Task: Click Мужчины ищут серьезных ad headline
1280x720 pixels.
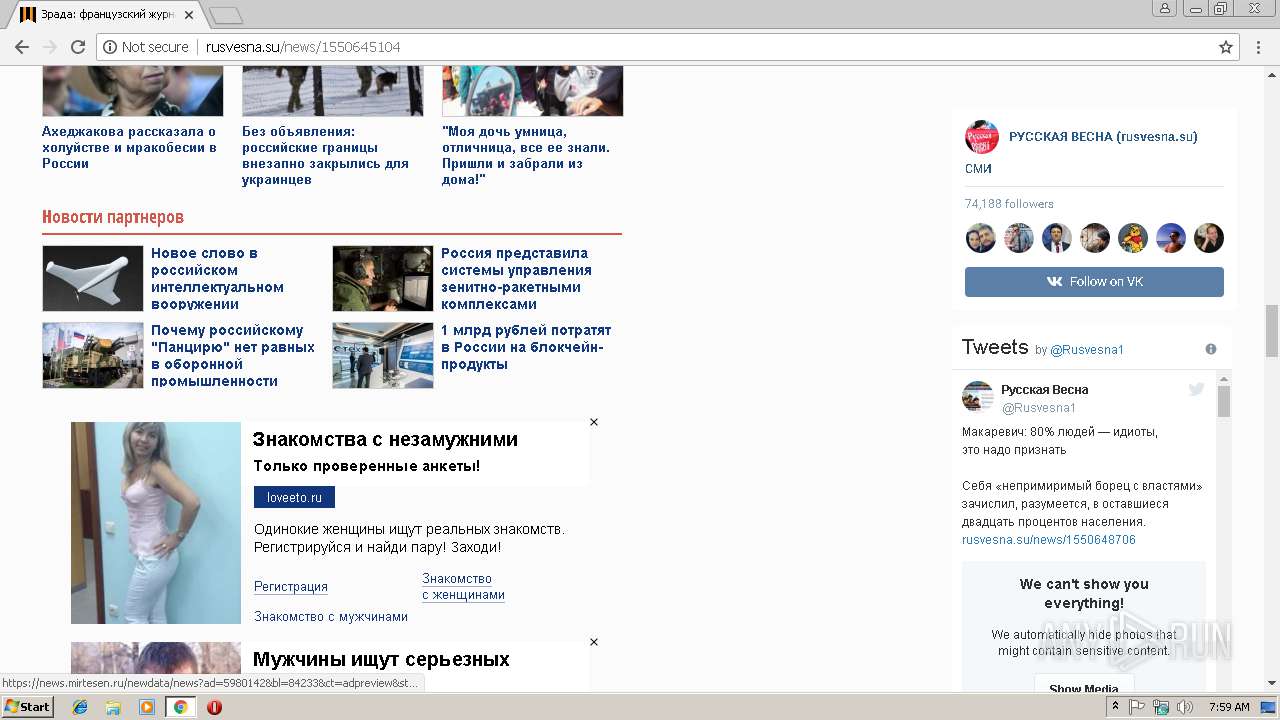Action: tap(381, 659)
